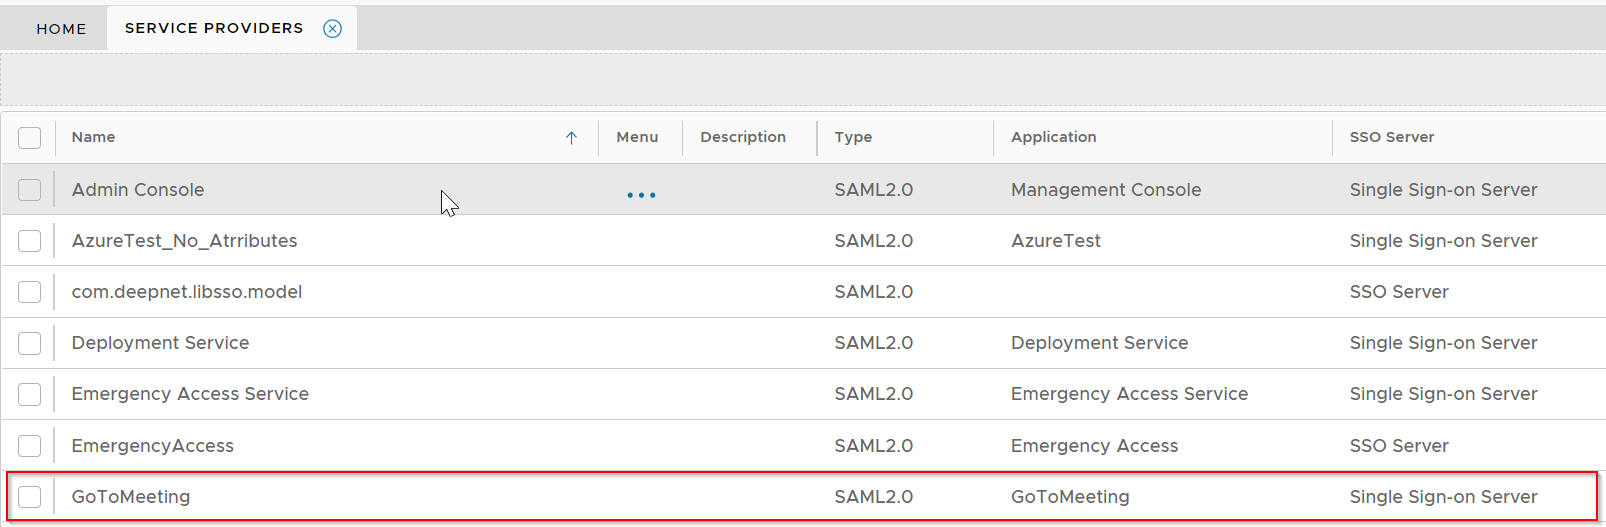The width and height of the screenshot is (1606, 527).
Task: Click the Management Console application cell
Action: (1105, 190)
